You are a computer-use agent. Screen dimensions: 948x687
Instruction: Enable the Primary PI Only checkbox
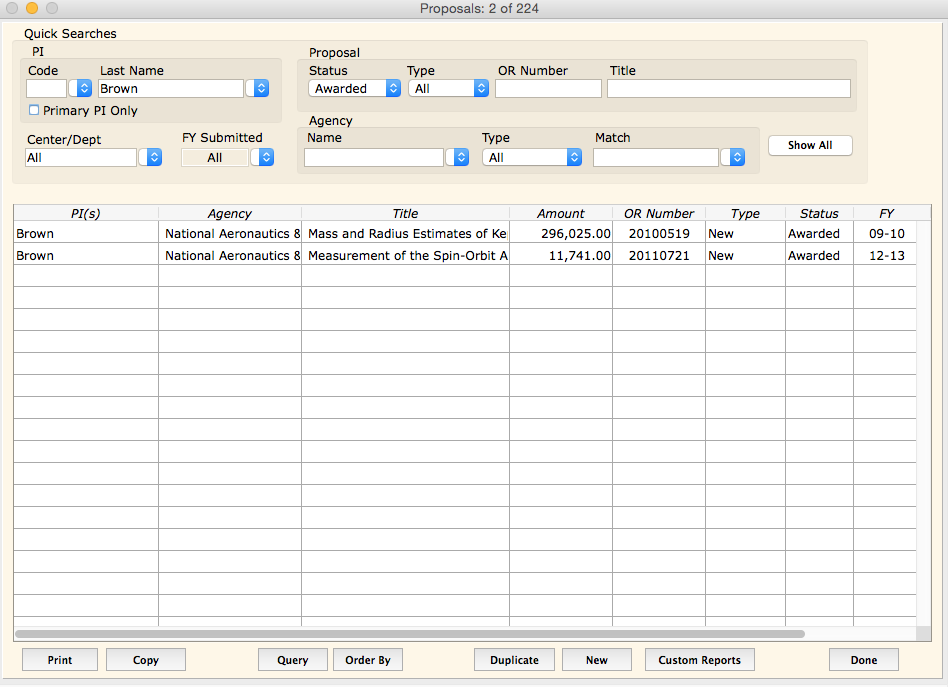35,111
